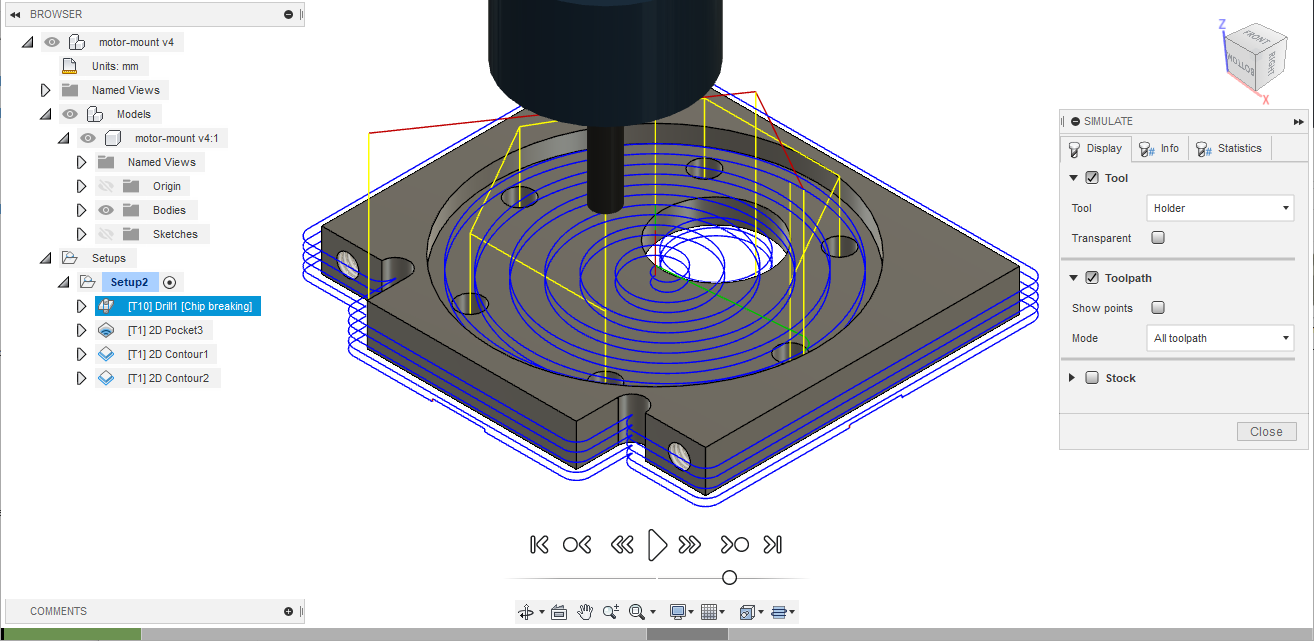Click the Grids and Snaps icon
The image size is (1314, 641).
pyautogui.click(x=712, y=611)
